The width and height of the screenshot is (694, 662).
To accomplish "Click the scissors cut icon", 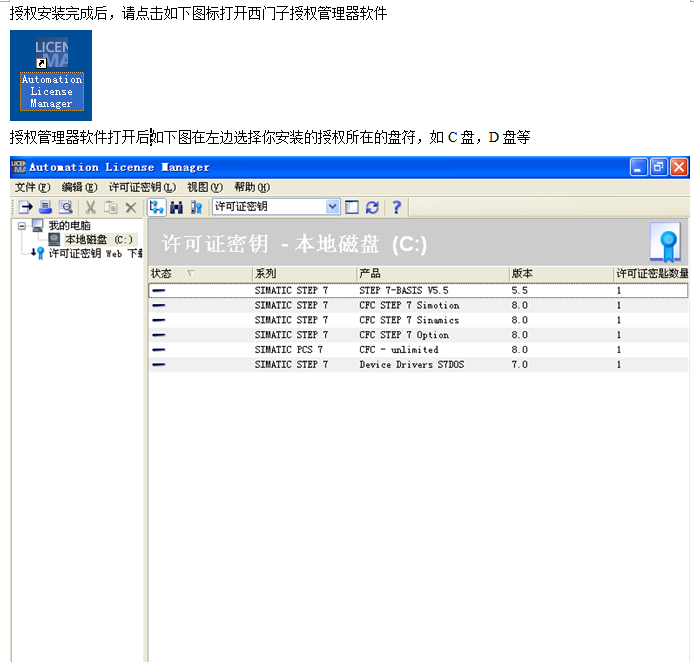I will click(x=91, y=207).
